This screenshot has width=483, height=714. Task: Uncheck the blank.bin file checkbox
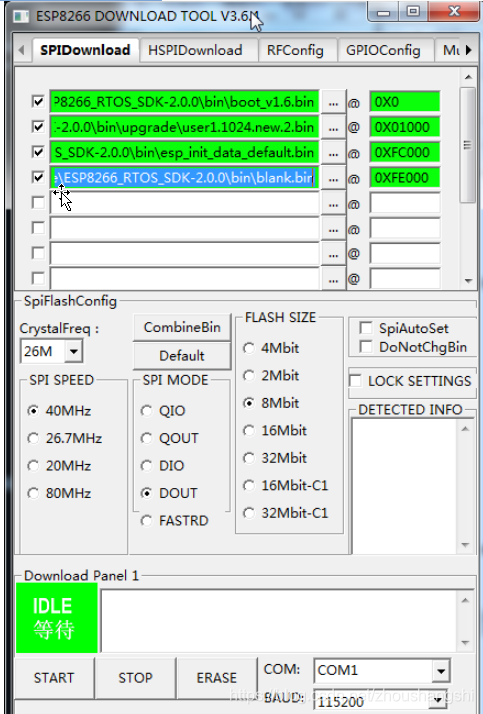point(38,177)
